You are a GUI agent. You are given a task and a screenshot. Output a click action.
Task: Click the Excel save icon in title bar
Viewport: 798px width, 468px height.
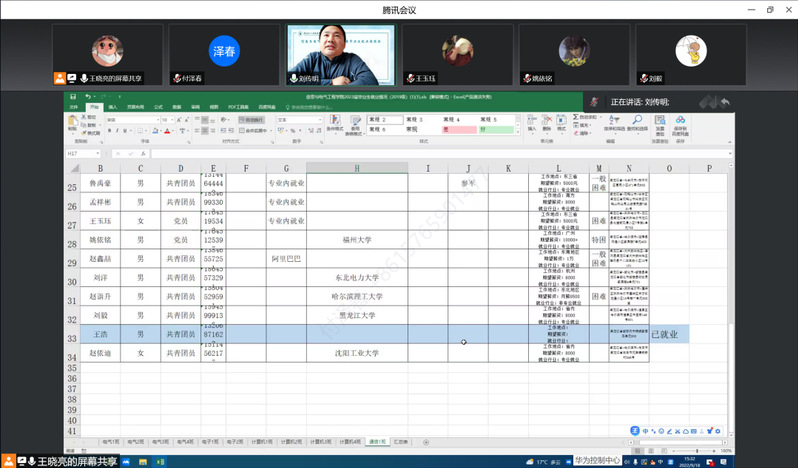73,97
